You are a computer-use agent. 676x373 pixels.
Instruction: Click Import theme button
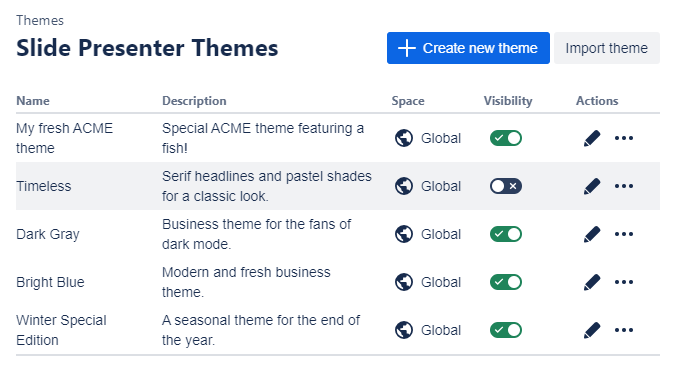[x=607, y=48]
